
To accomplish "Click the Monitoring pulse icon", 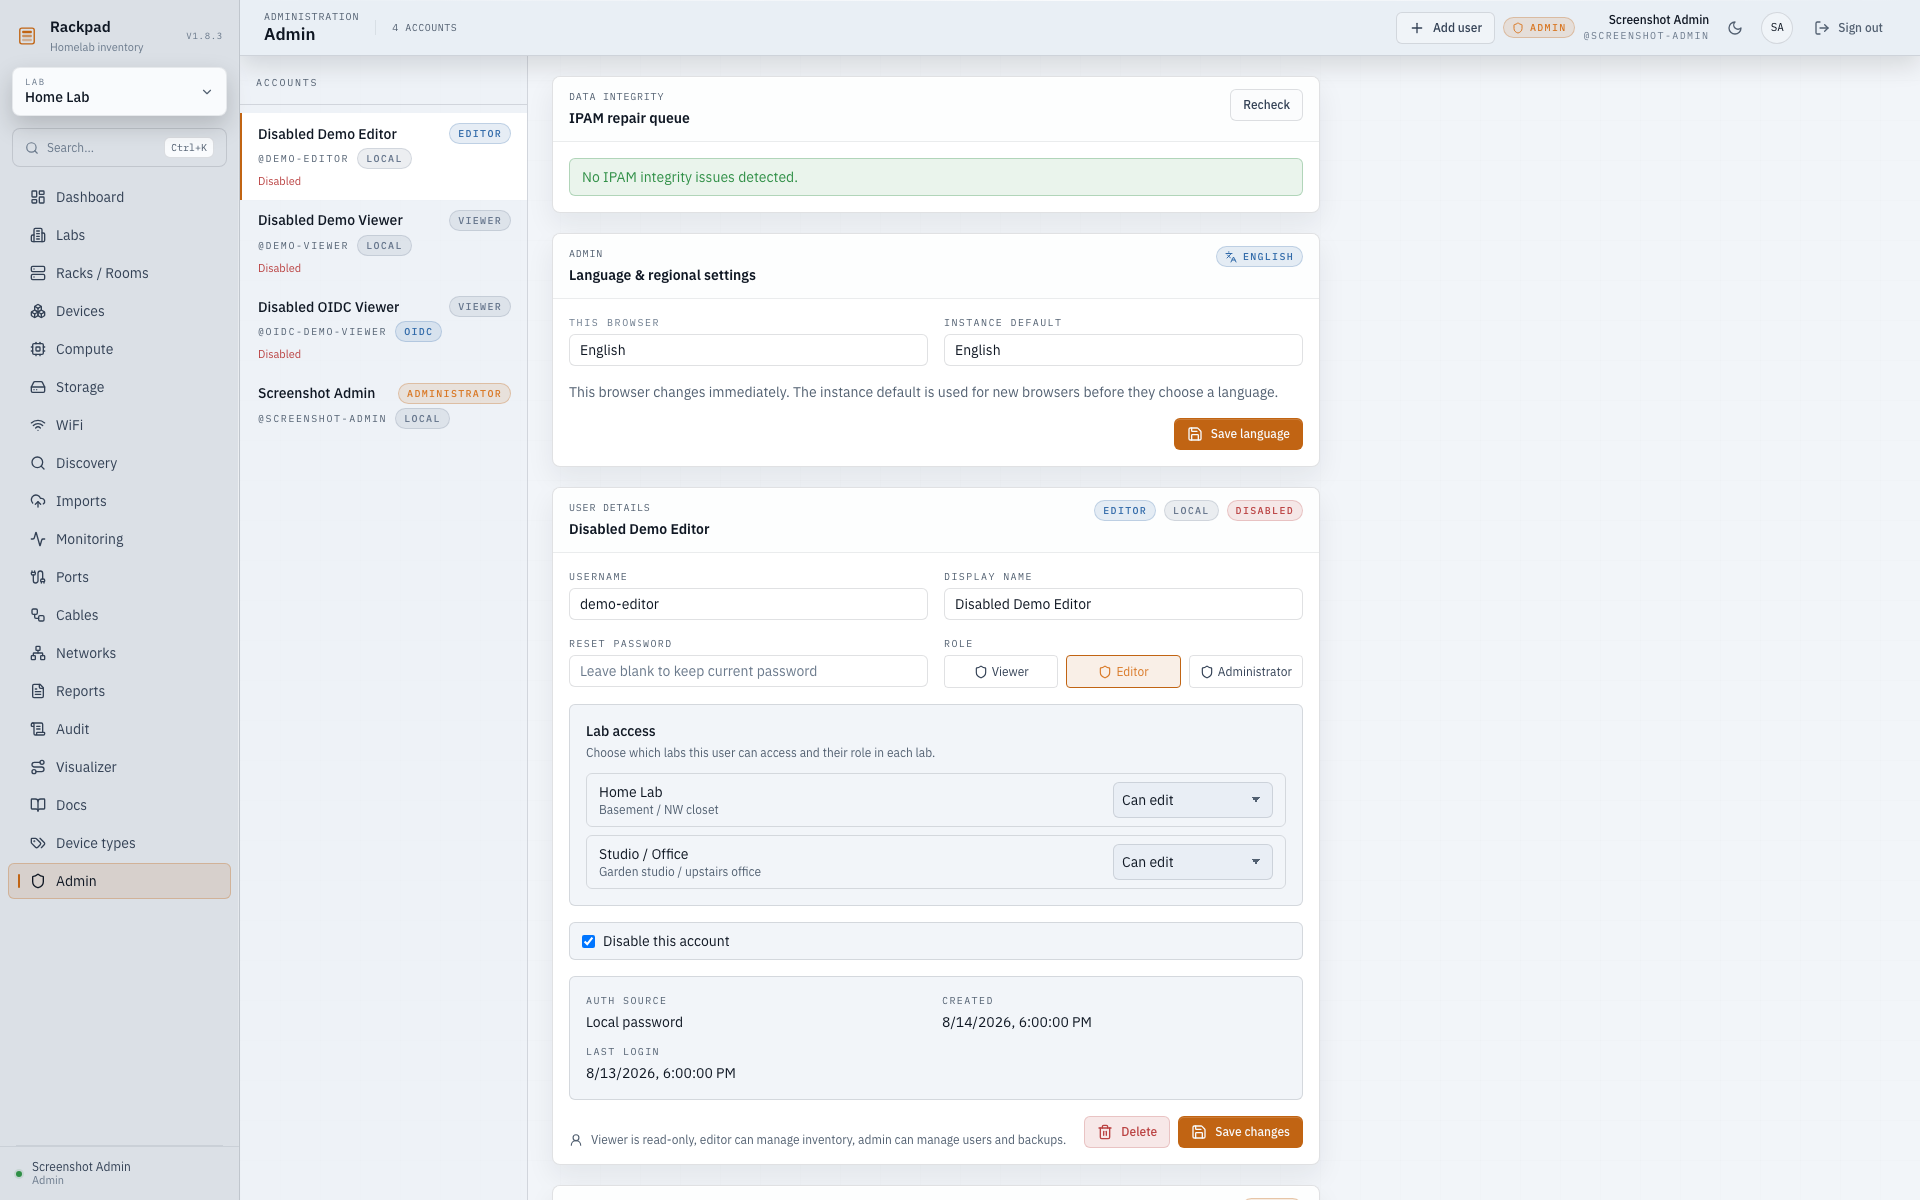I will click(38, 539).
